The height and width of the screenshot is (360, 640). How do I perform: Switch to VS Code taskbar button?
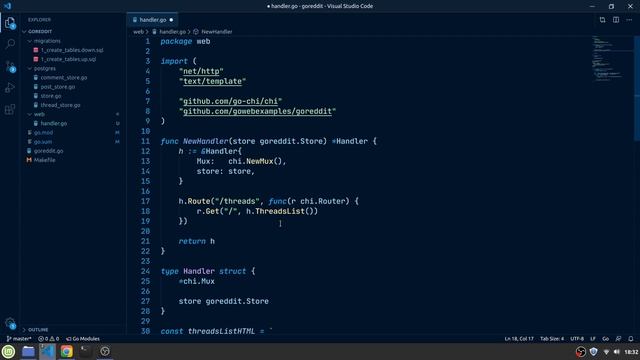(x=47, y=351)
